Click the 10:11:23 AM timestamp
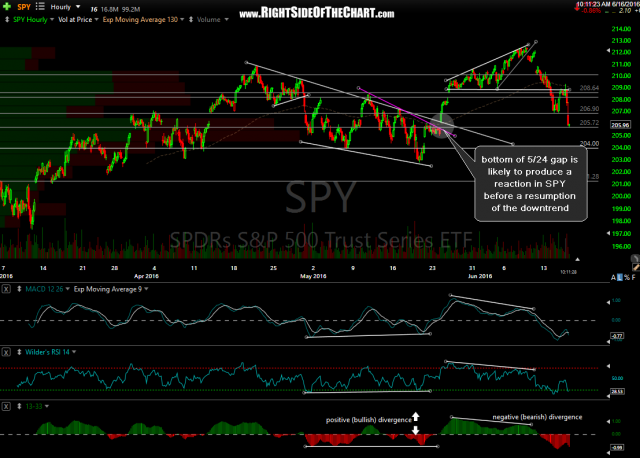The image size is (640, 458). pos(593,4)
